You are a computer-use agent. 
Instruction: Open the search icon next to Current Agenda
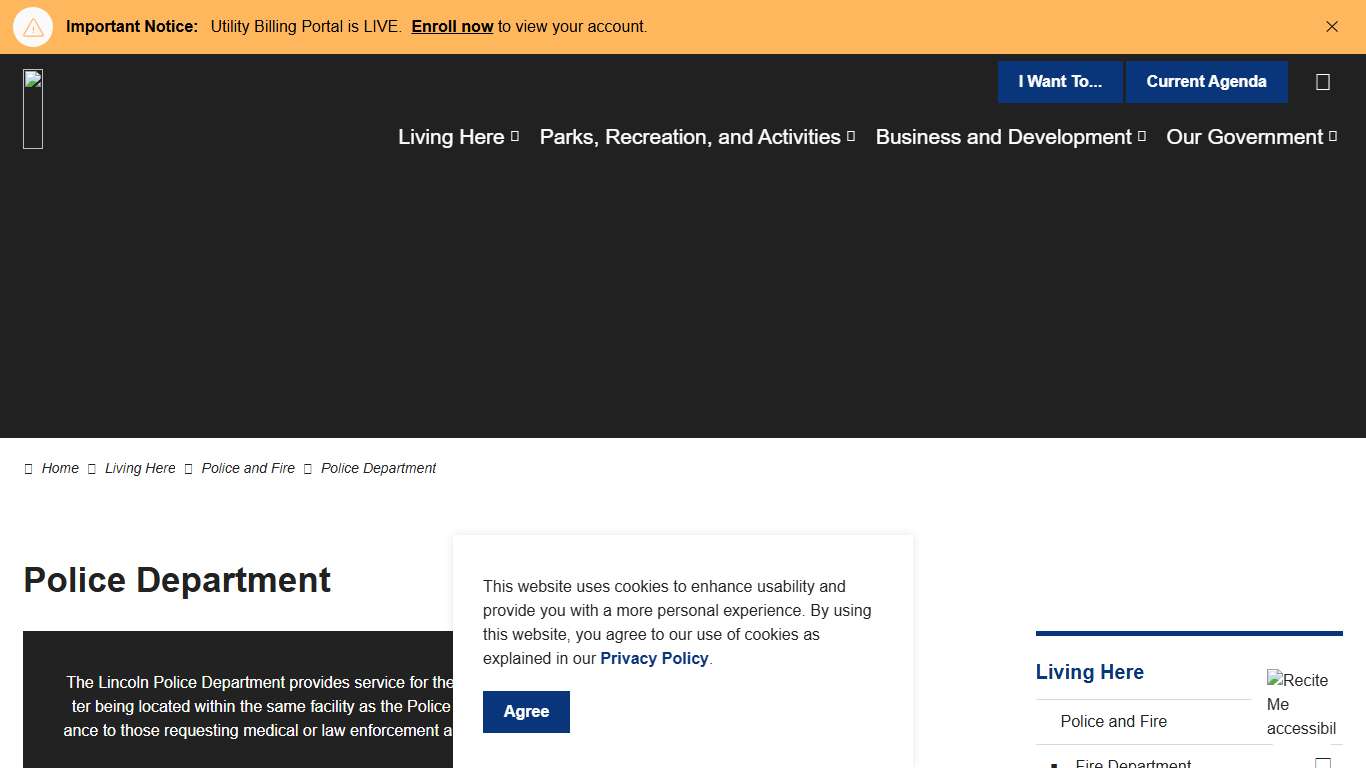point(1322,82)
